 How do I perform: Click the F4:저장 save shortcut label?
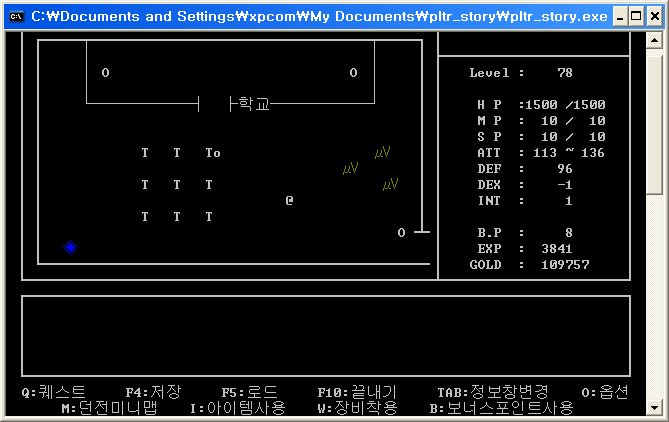pyautogui.click(x=154, y=392)
